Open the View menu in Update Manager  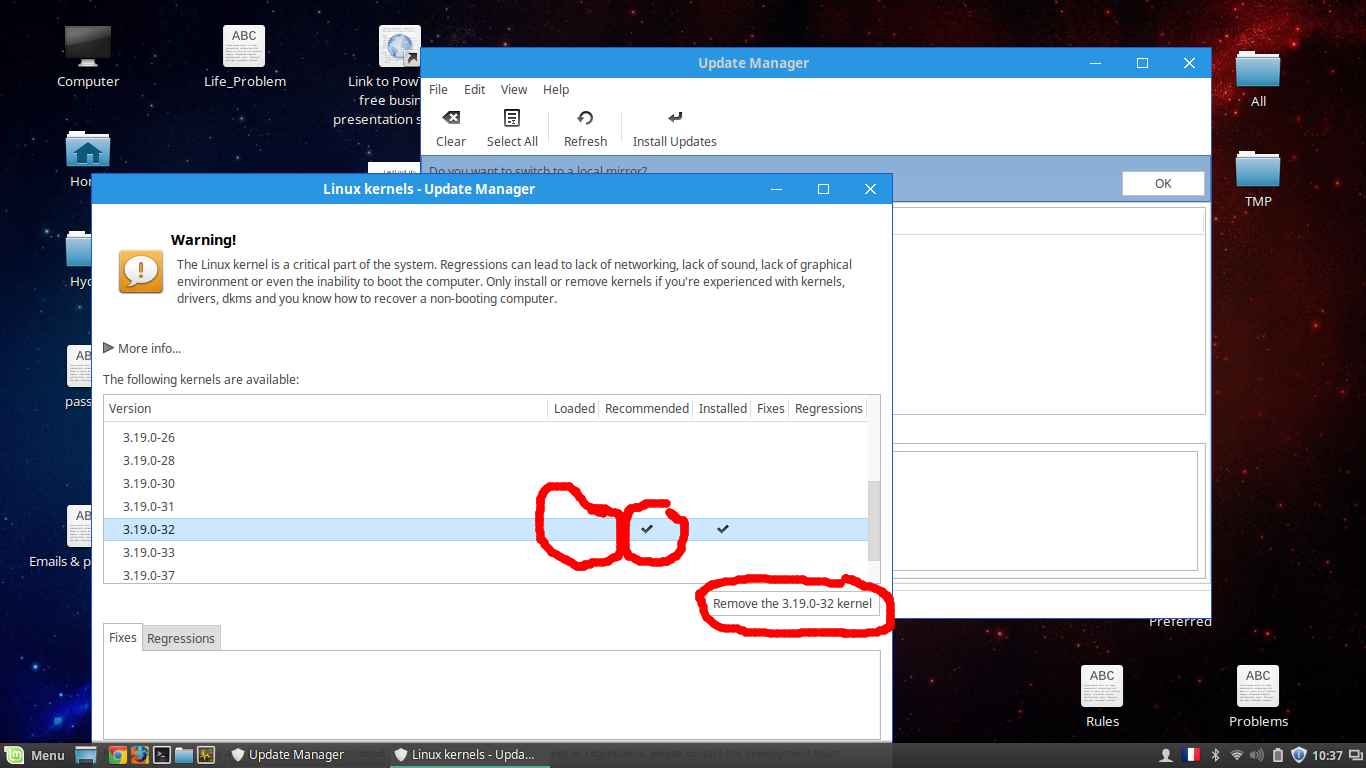(x=514, y=89)
